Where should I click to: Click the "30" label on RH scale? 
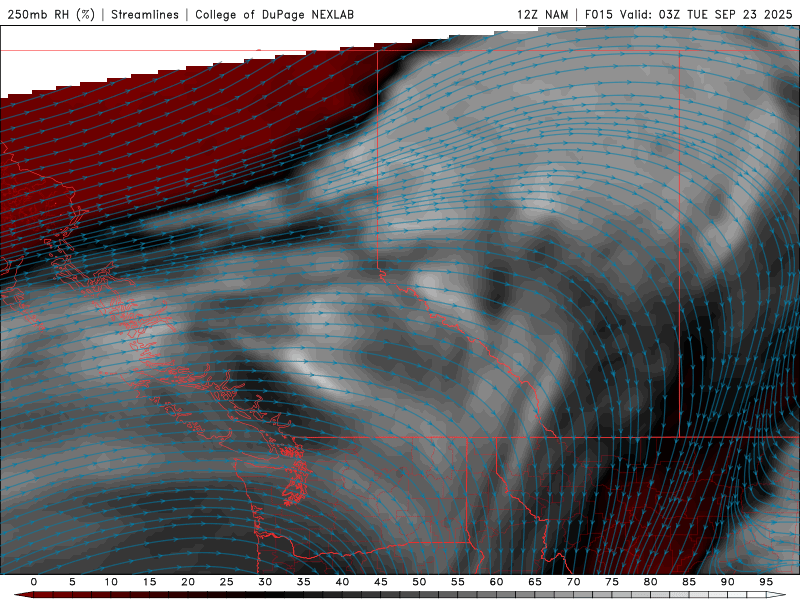click(265, 582)
